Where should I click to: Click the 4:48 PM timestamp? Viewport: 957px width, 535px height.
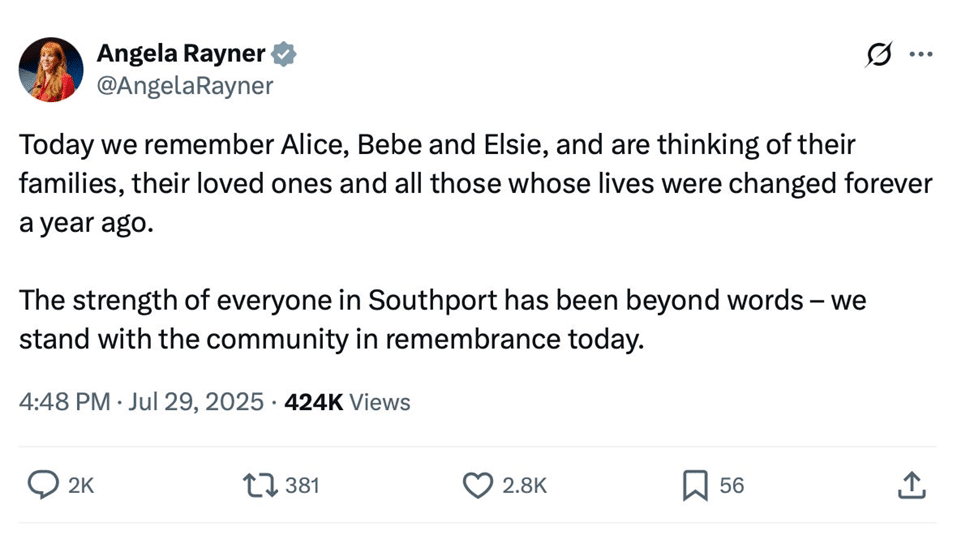[x=65, y=402]
